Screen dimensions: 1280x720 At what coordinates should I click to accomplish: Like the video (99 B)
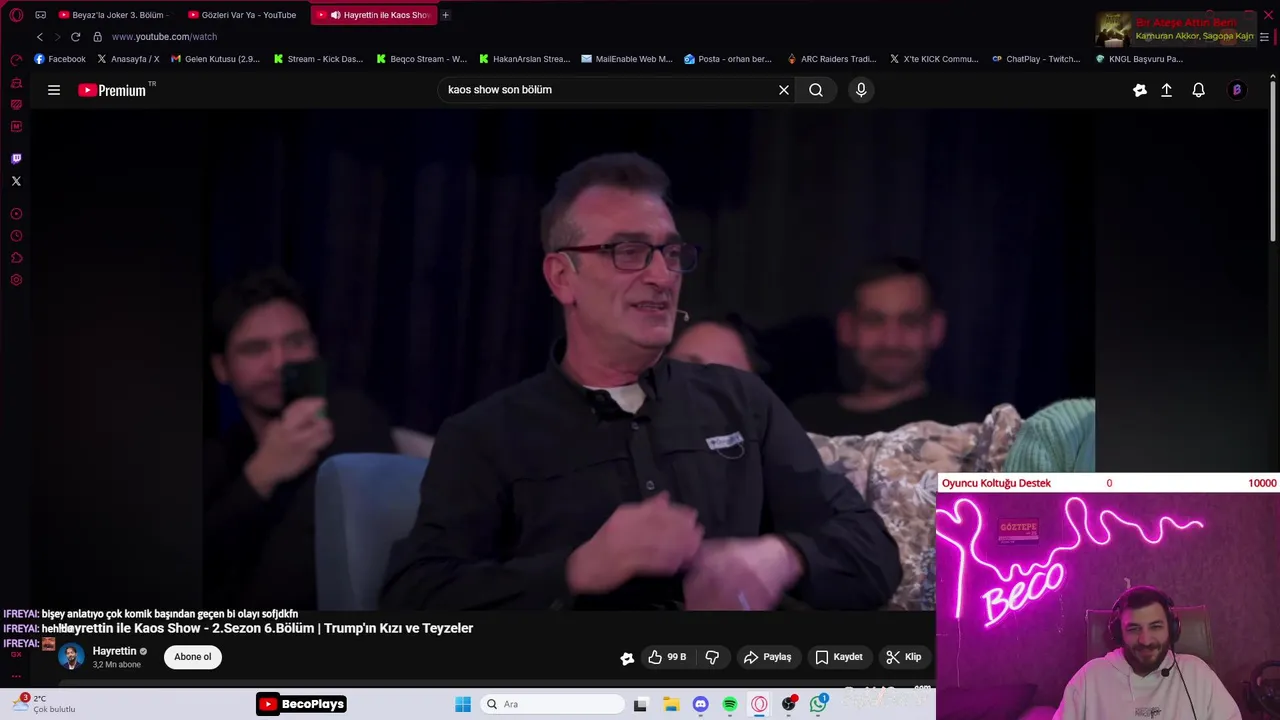667,657
